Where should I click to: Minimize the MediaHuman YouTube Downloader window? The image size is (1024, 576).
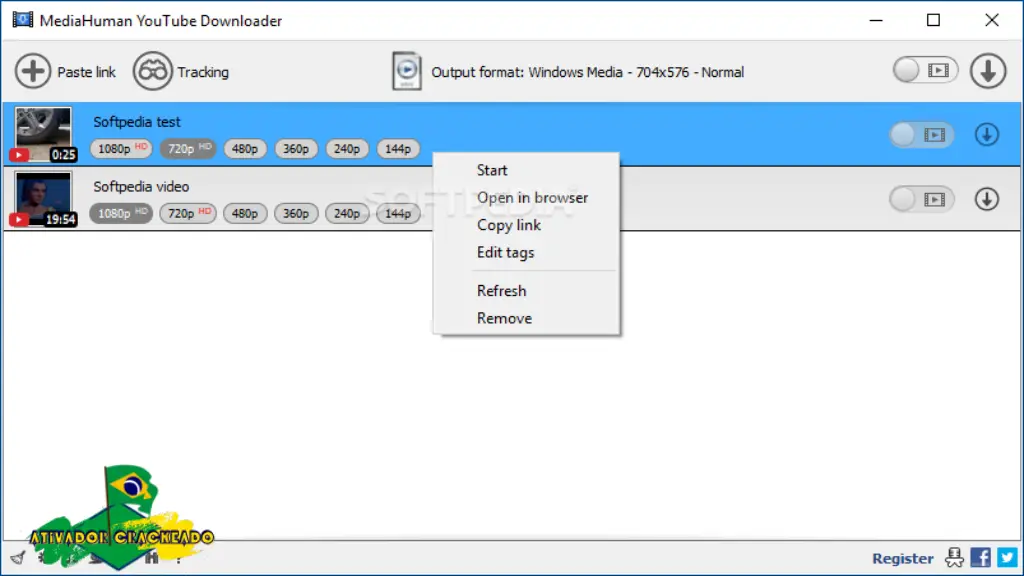tap(876, 20)
